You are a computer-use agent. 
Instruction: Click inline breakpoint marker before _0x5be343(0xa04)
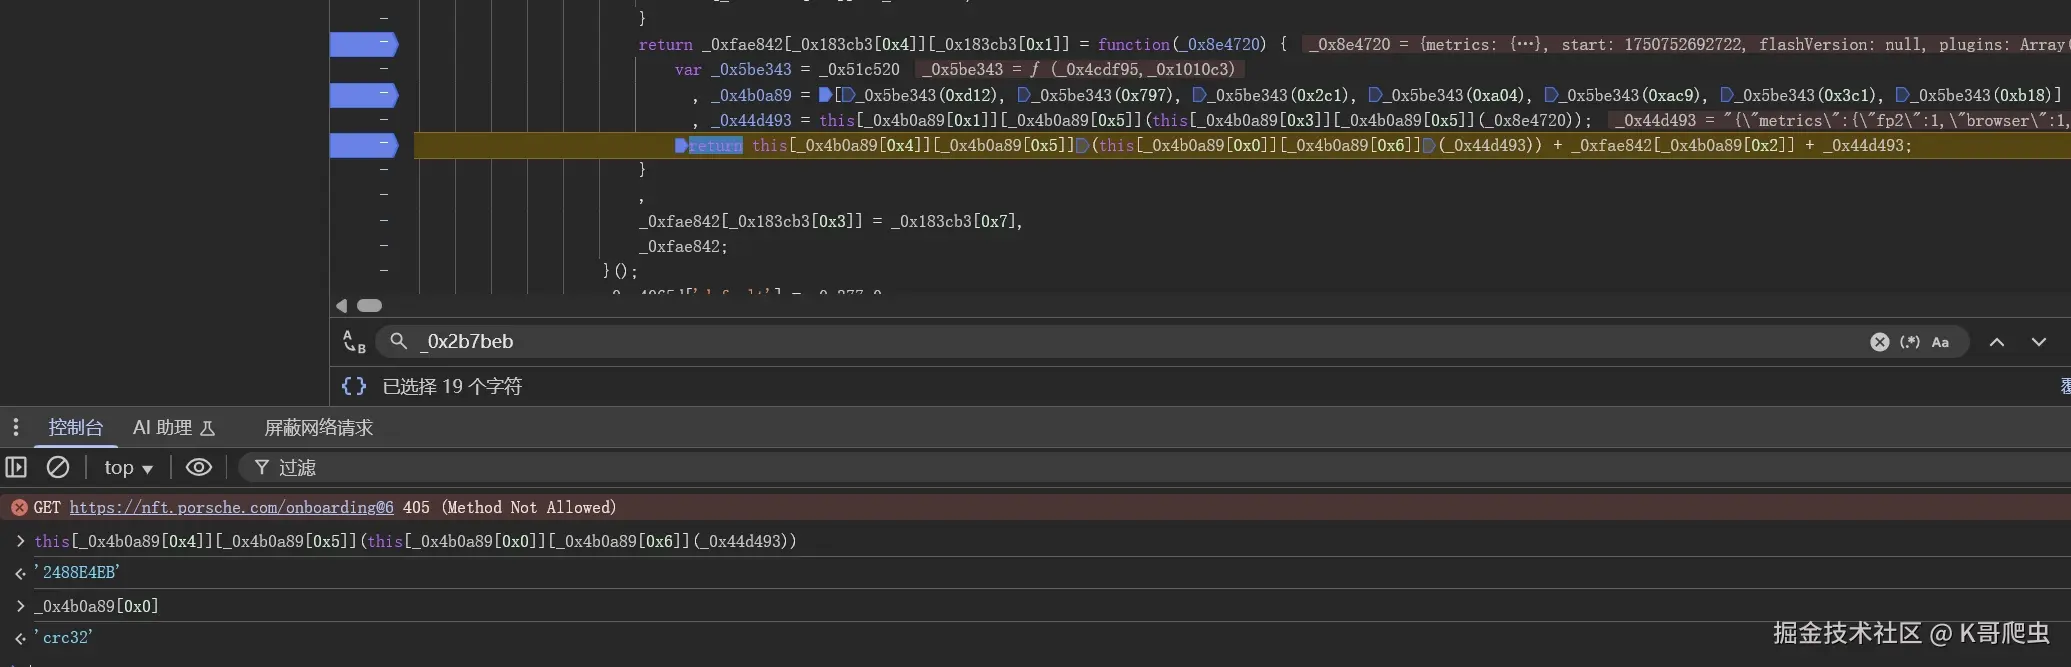coord(1375,95)
